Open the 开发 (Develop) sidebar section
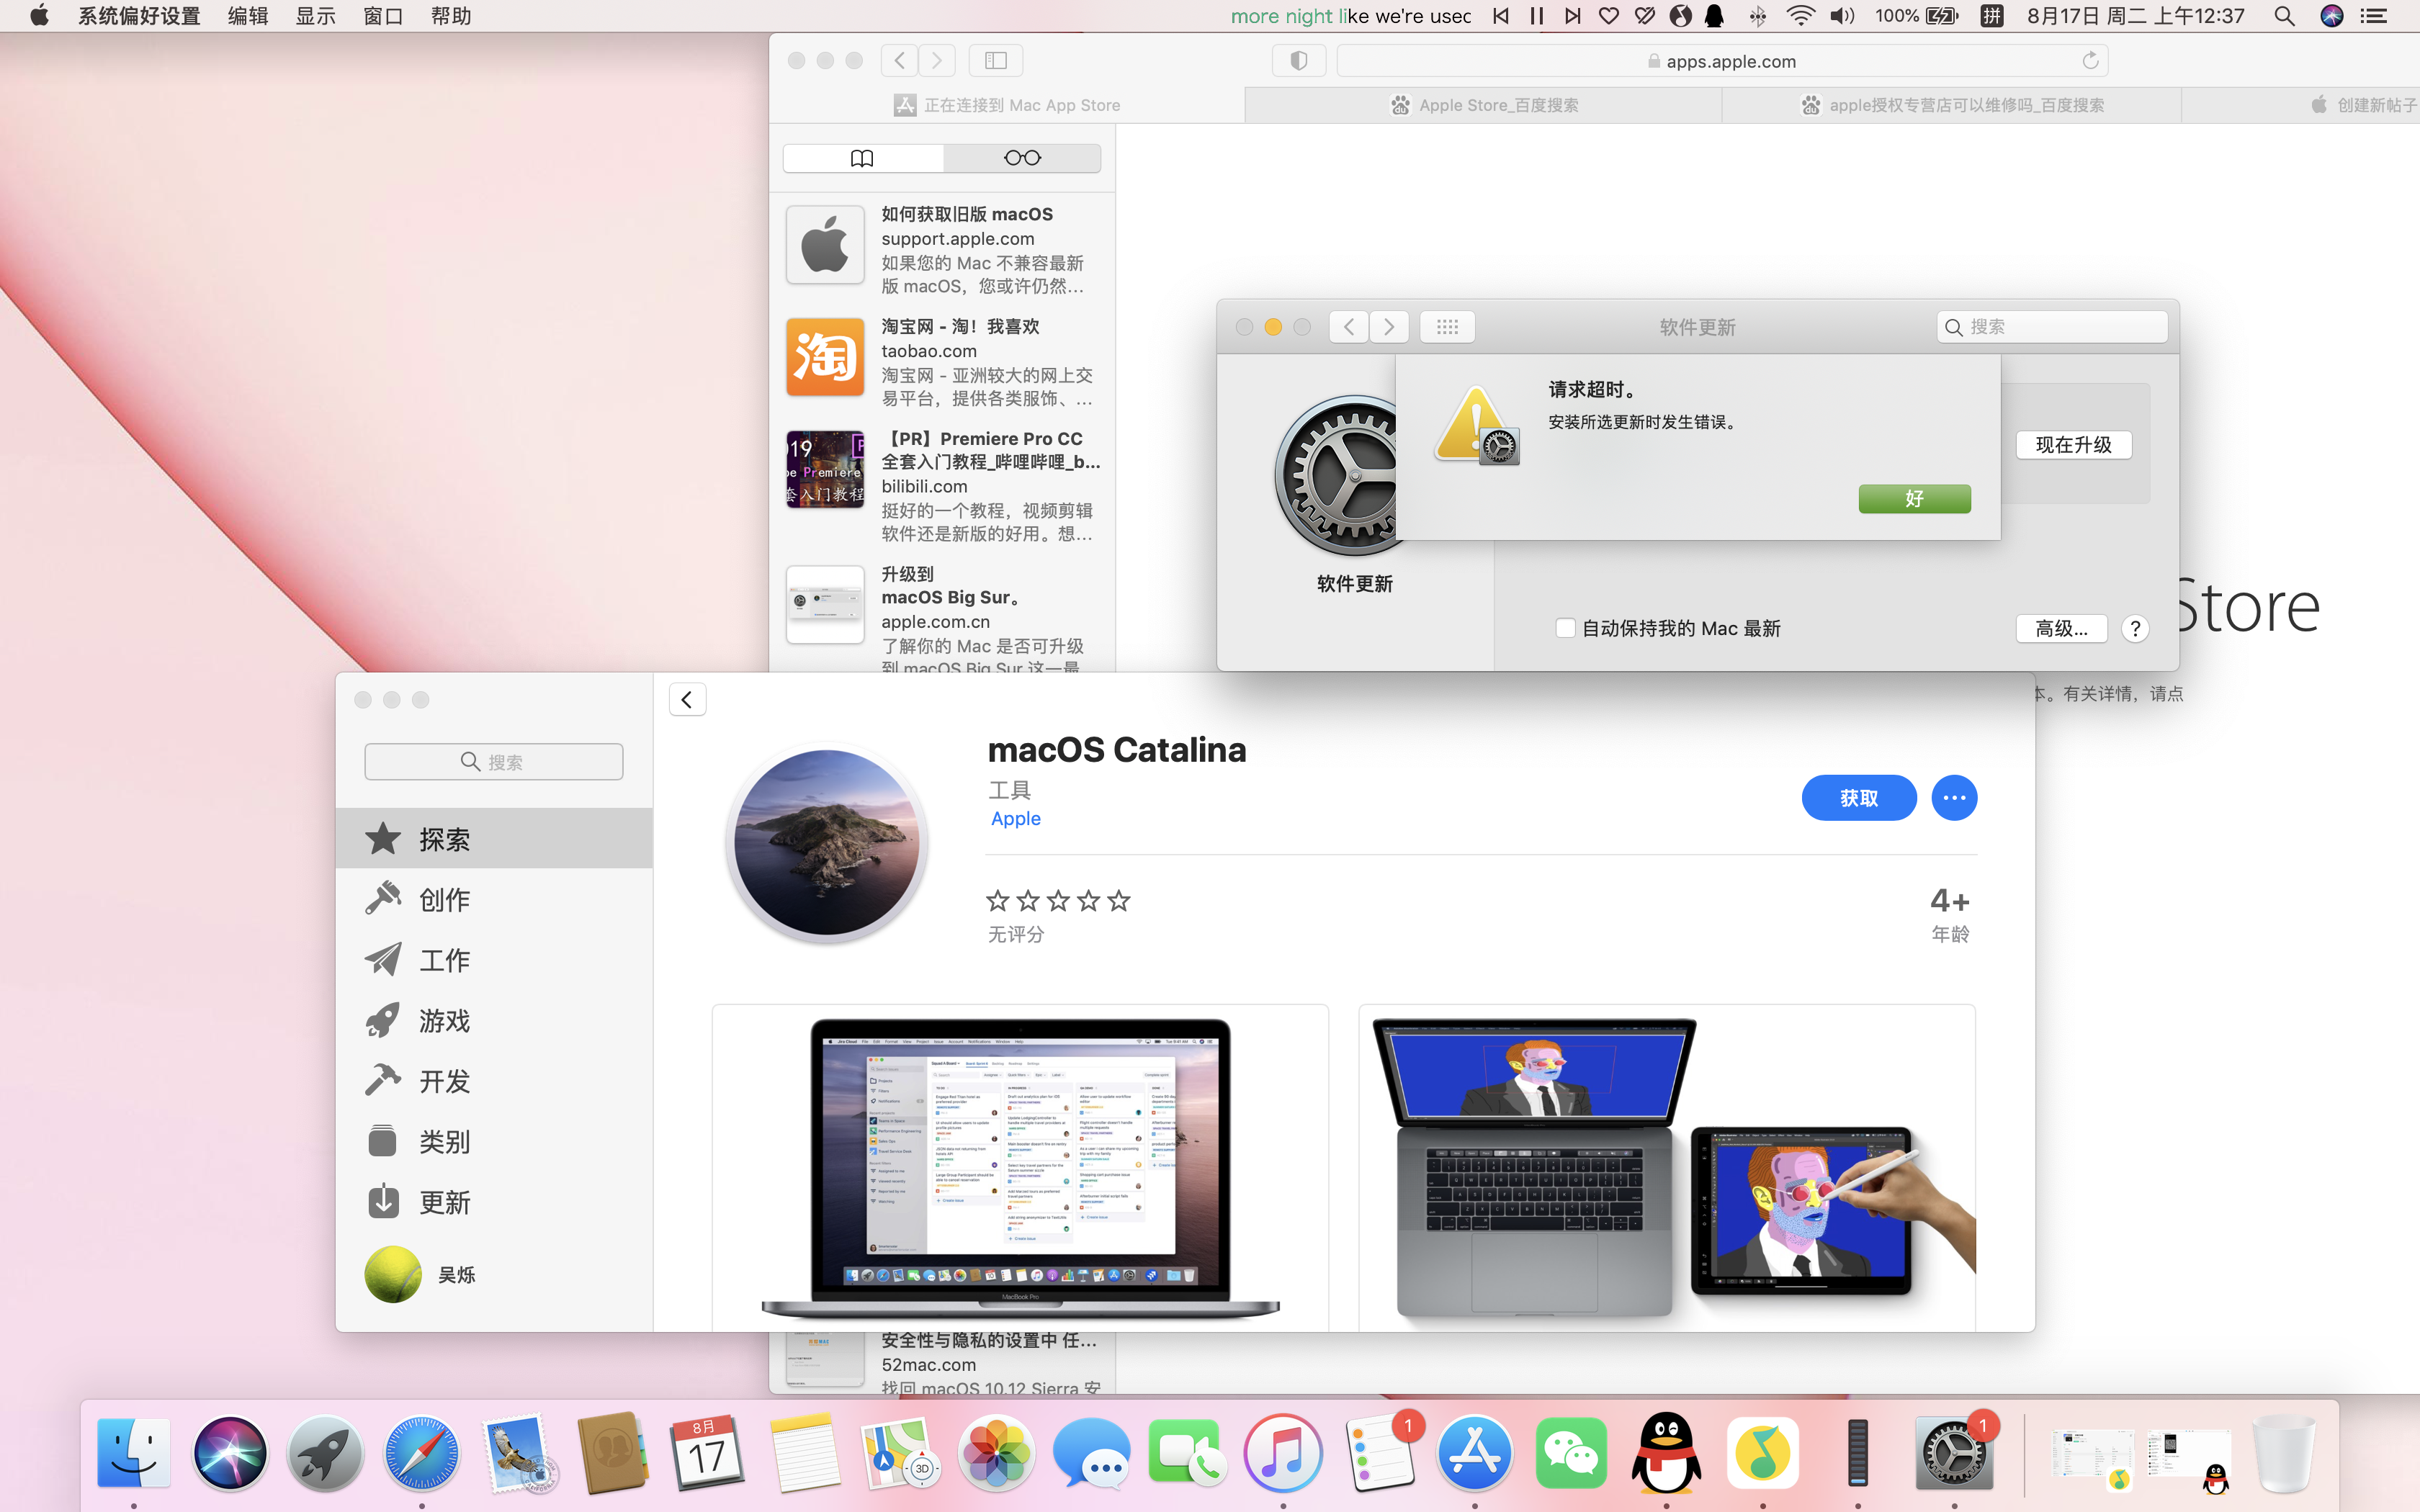 [x=443, y=1081]
